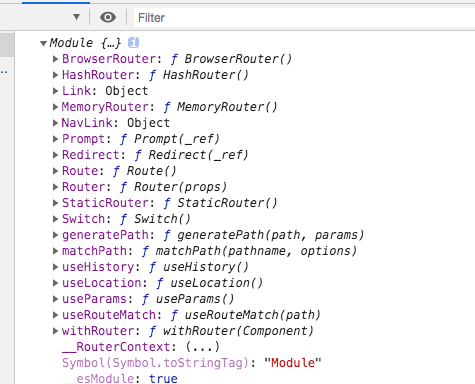Expand the useRouteMatch property

pyautogui.click(x=55, y=315)
